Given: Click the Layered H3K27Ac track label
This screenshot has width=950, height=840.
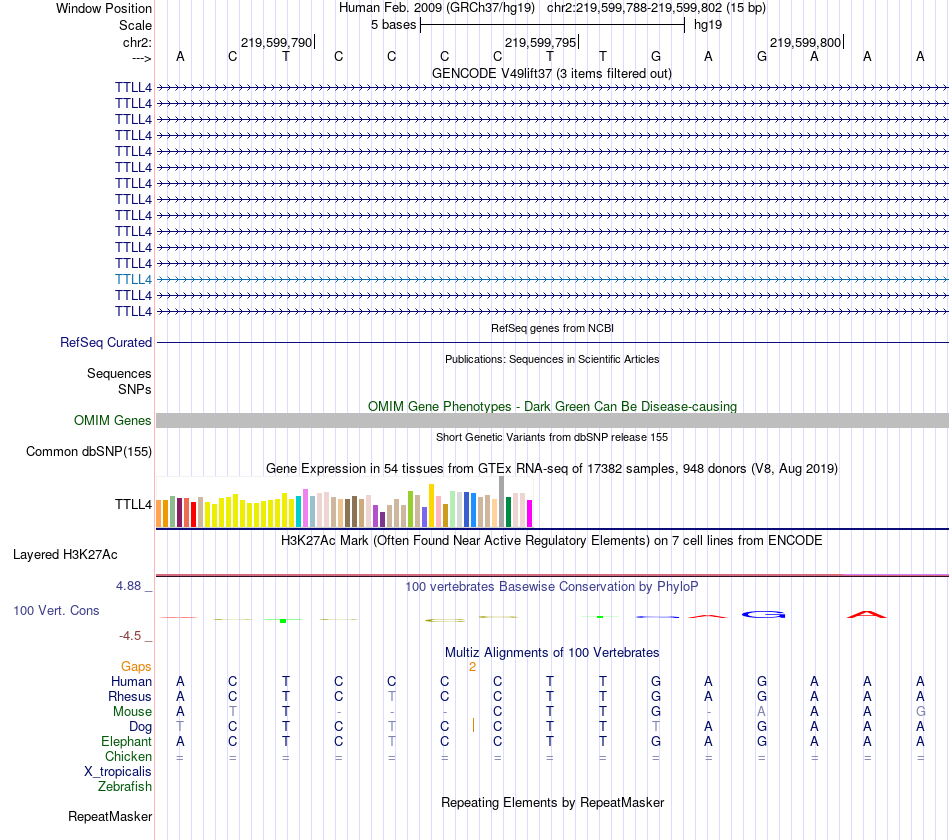Looking at the screenshot, I should [x=65, y=555].
